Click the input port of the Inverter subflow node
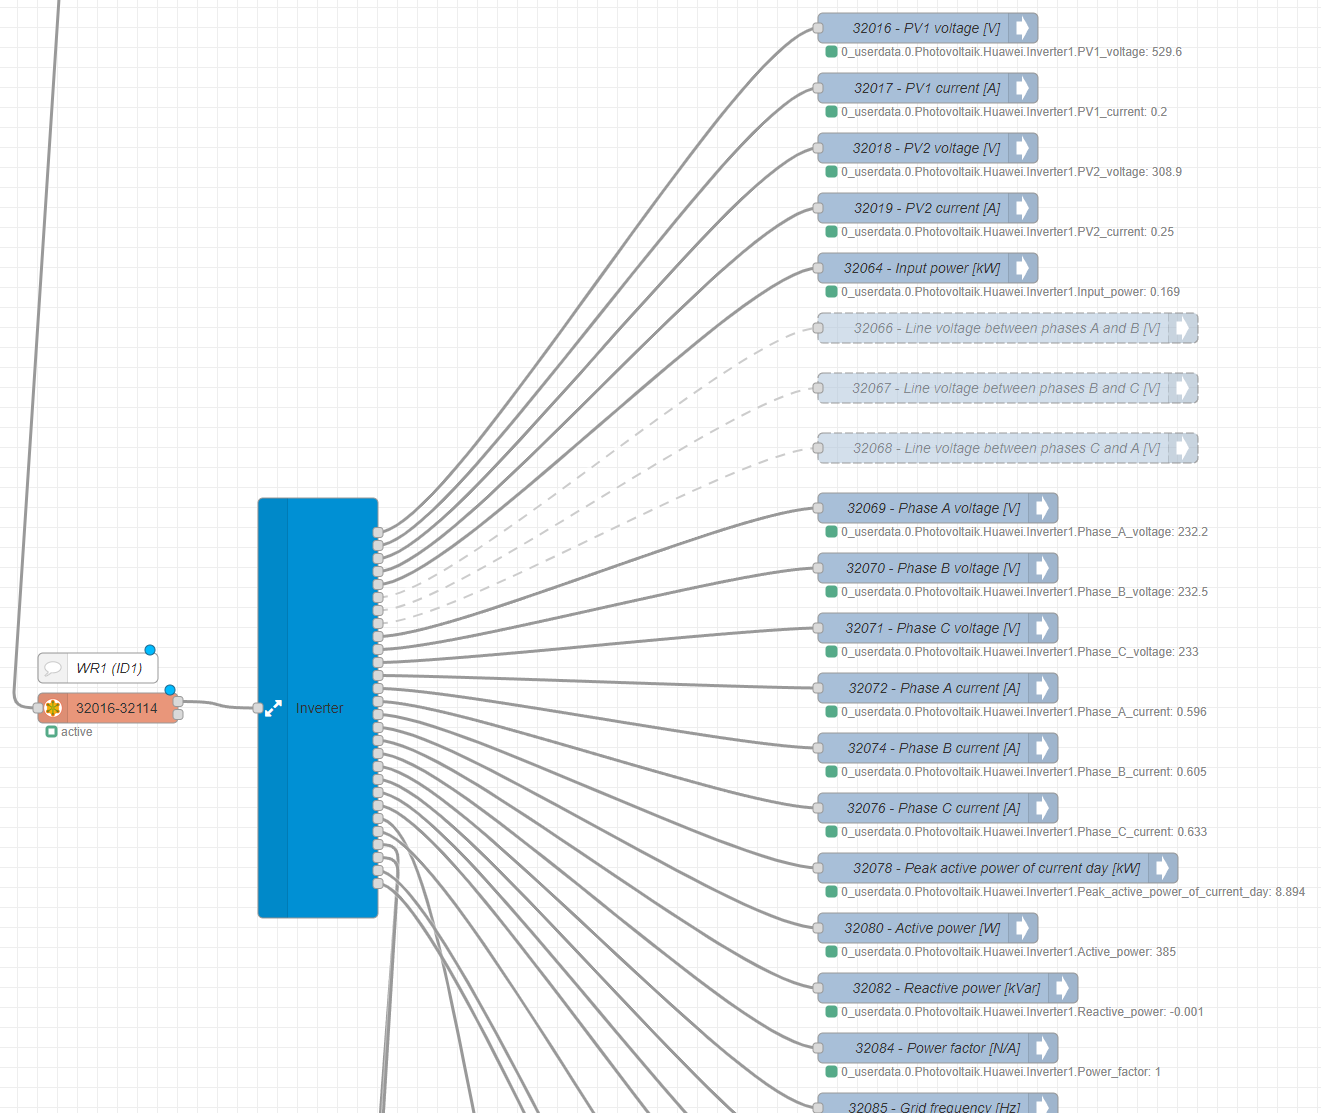 point(258,708)
